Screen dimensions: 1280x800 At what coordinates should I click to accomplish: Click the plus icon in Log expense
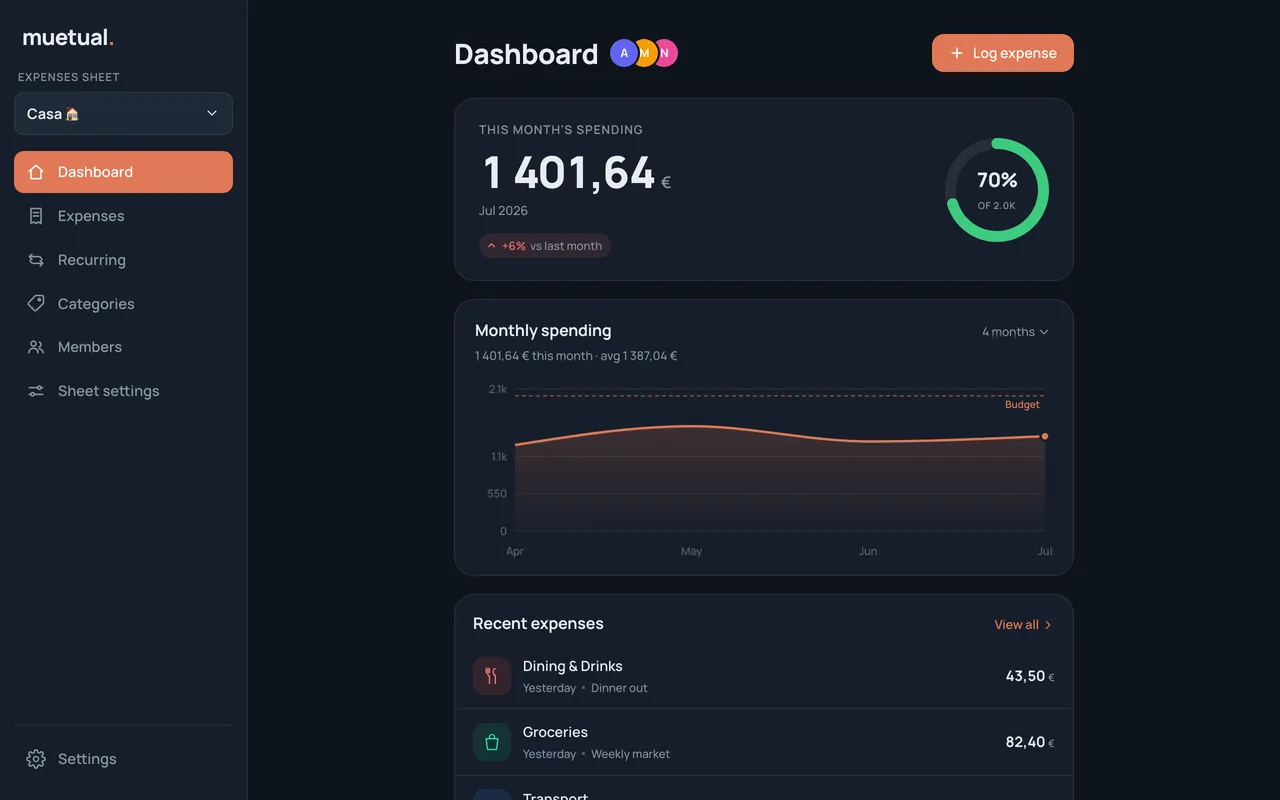(957, 53)
